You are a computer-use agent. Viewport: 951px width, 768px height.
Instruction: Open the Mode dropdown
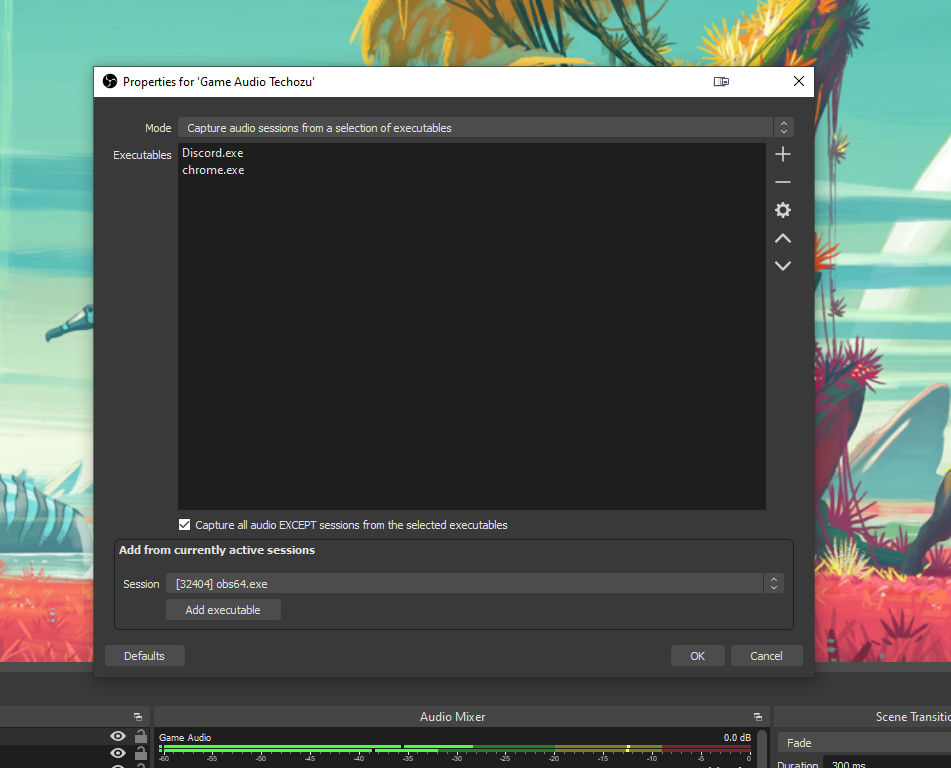pos(486,127)
